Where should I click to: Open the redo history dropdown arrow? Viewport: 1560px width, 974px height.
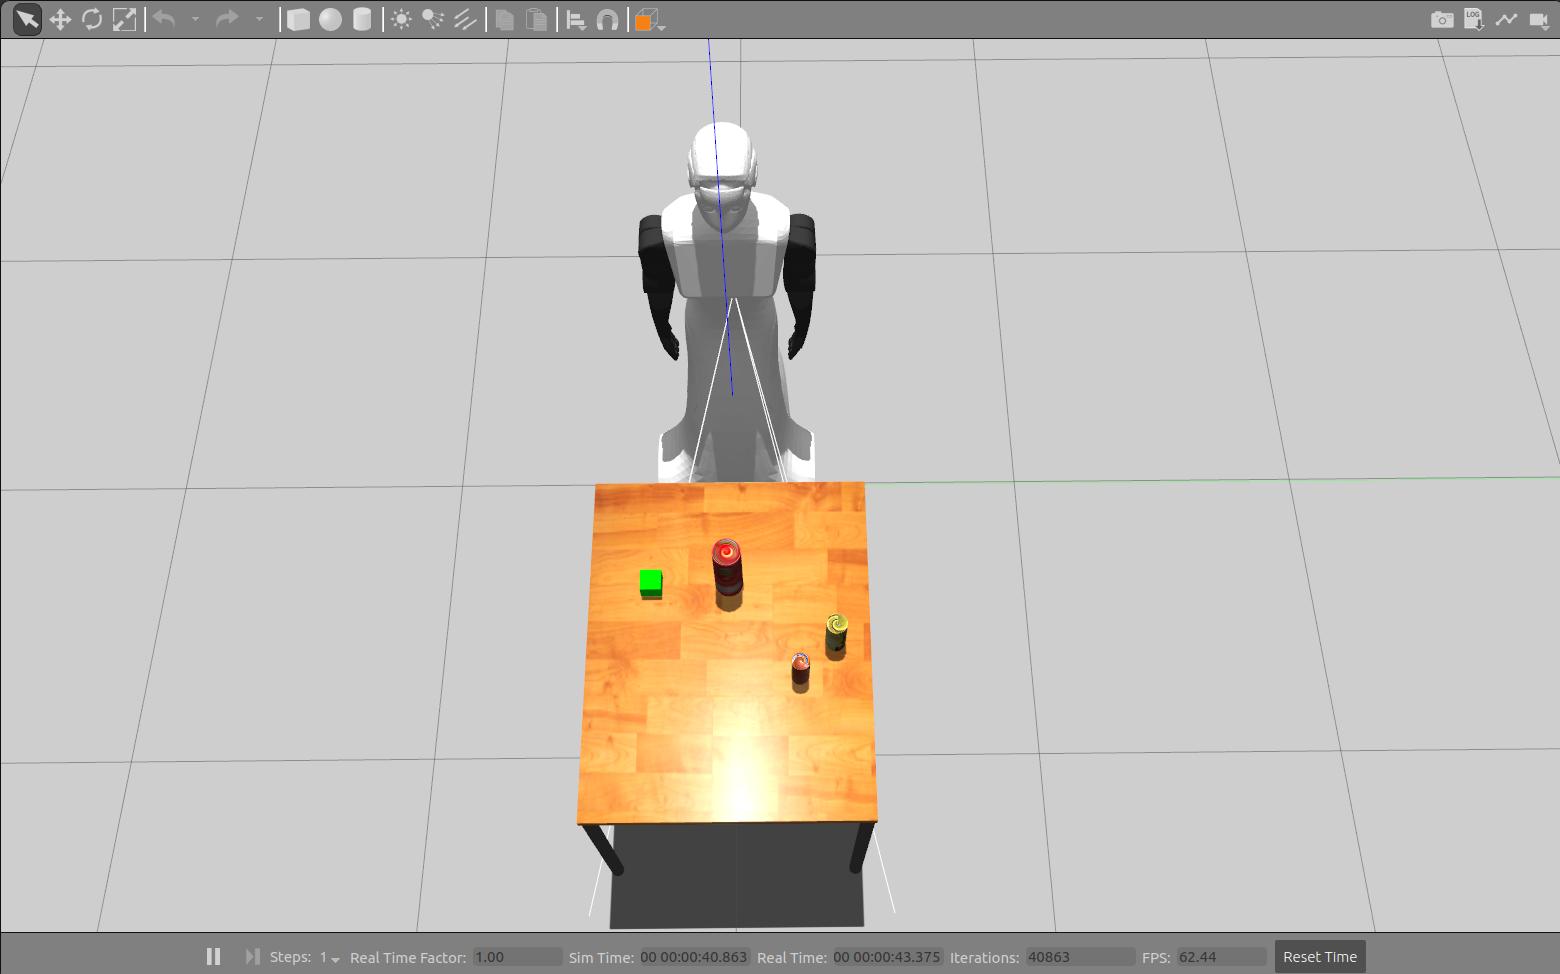coord(259,19)
